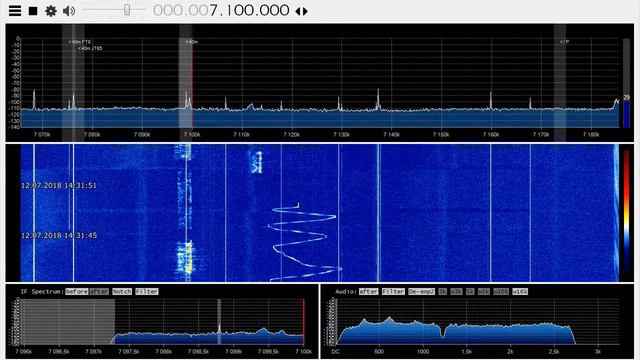The height and width of the screenshot is (360, 640).
Task: Toggle the Audio Filter option
Action: tap(393, 291)
